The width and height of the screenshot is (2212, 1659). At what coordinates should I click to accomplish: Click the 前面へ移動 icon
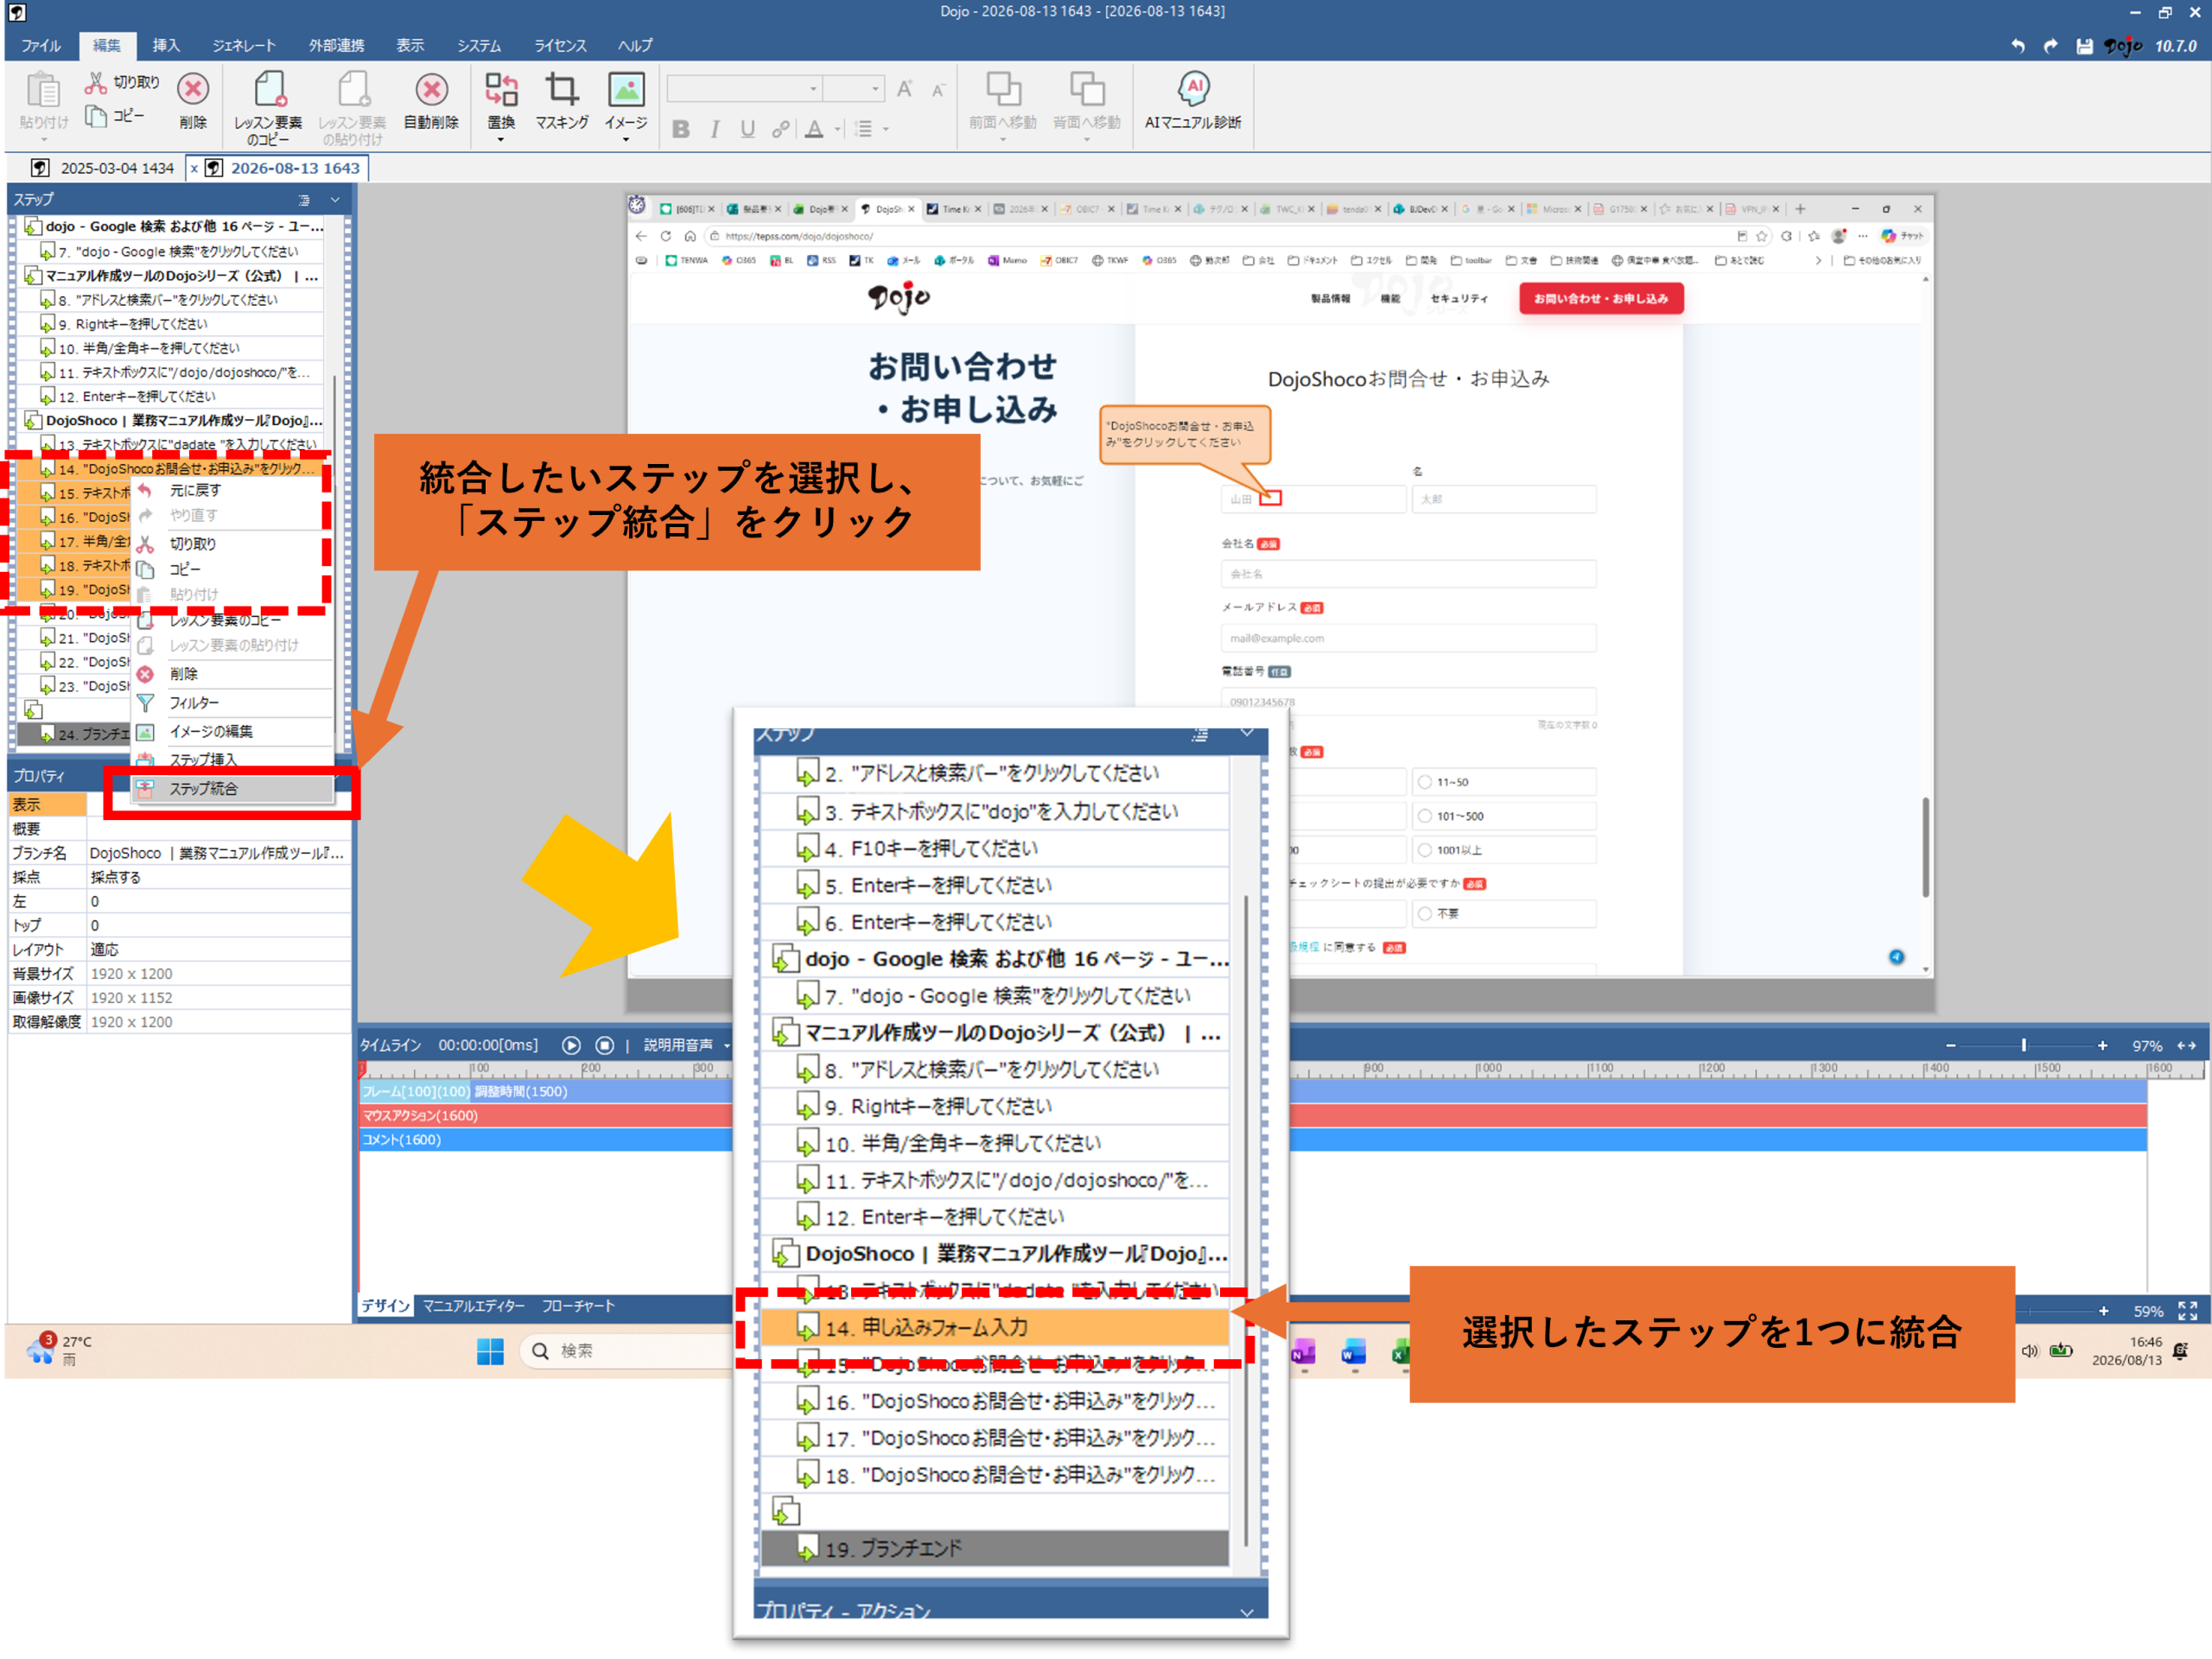tap(1003, 89)
